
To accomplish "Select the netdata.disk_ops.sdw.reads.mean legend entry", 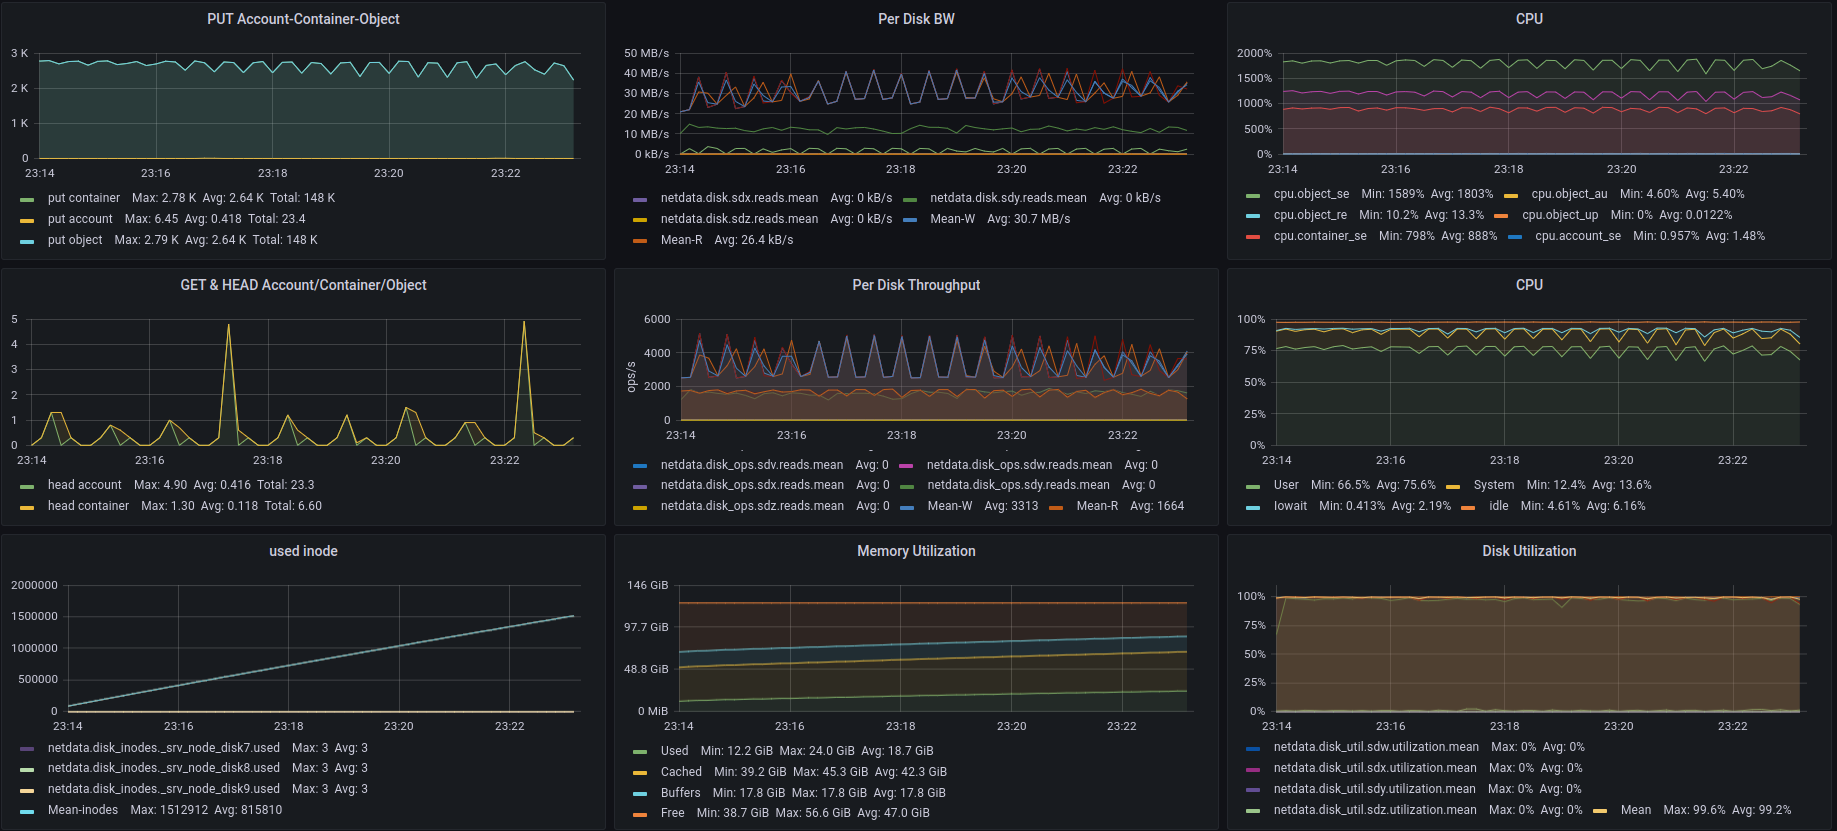I will 1018,465.
